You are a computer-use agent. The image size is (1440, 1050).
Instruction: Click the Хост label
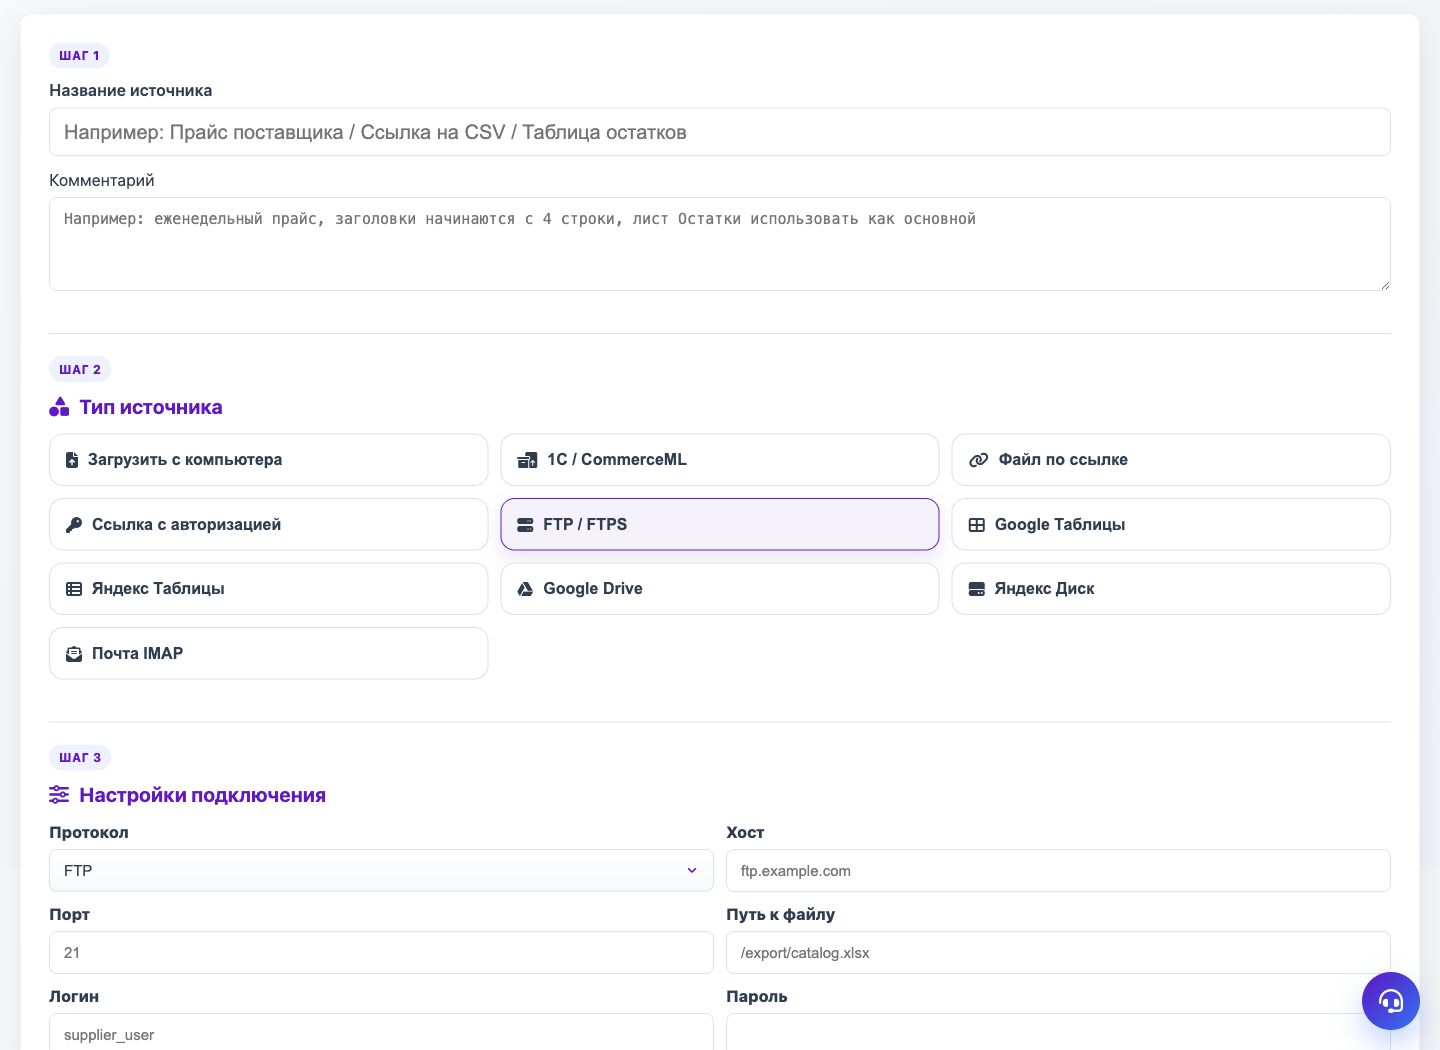(x=745, y=832)
